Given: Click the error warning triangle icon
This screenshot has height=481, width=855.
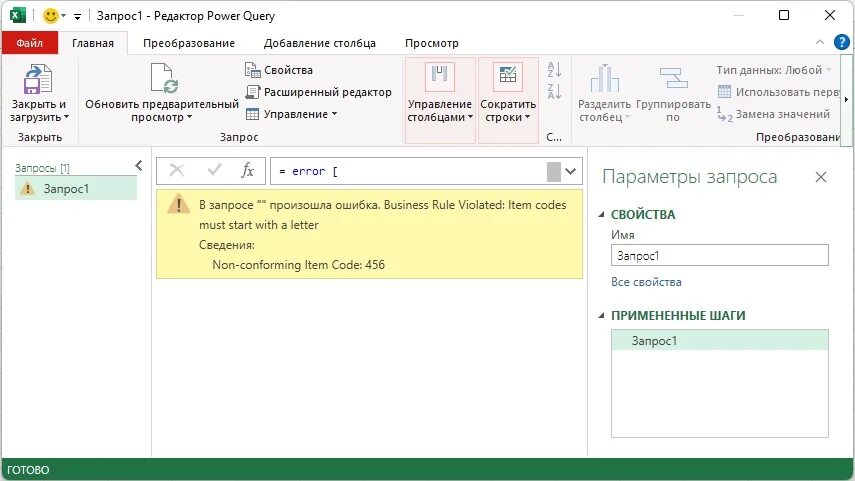Looking at the screenshot, I should pos(178,205).
